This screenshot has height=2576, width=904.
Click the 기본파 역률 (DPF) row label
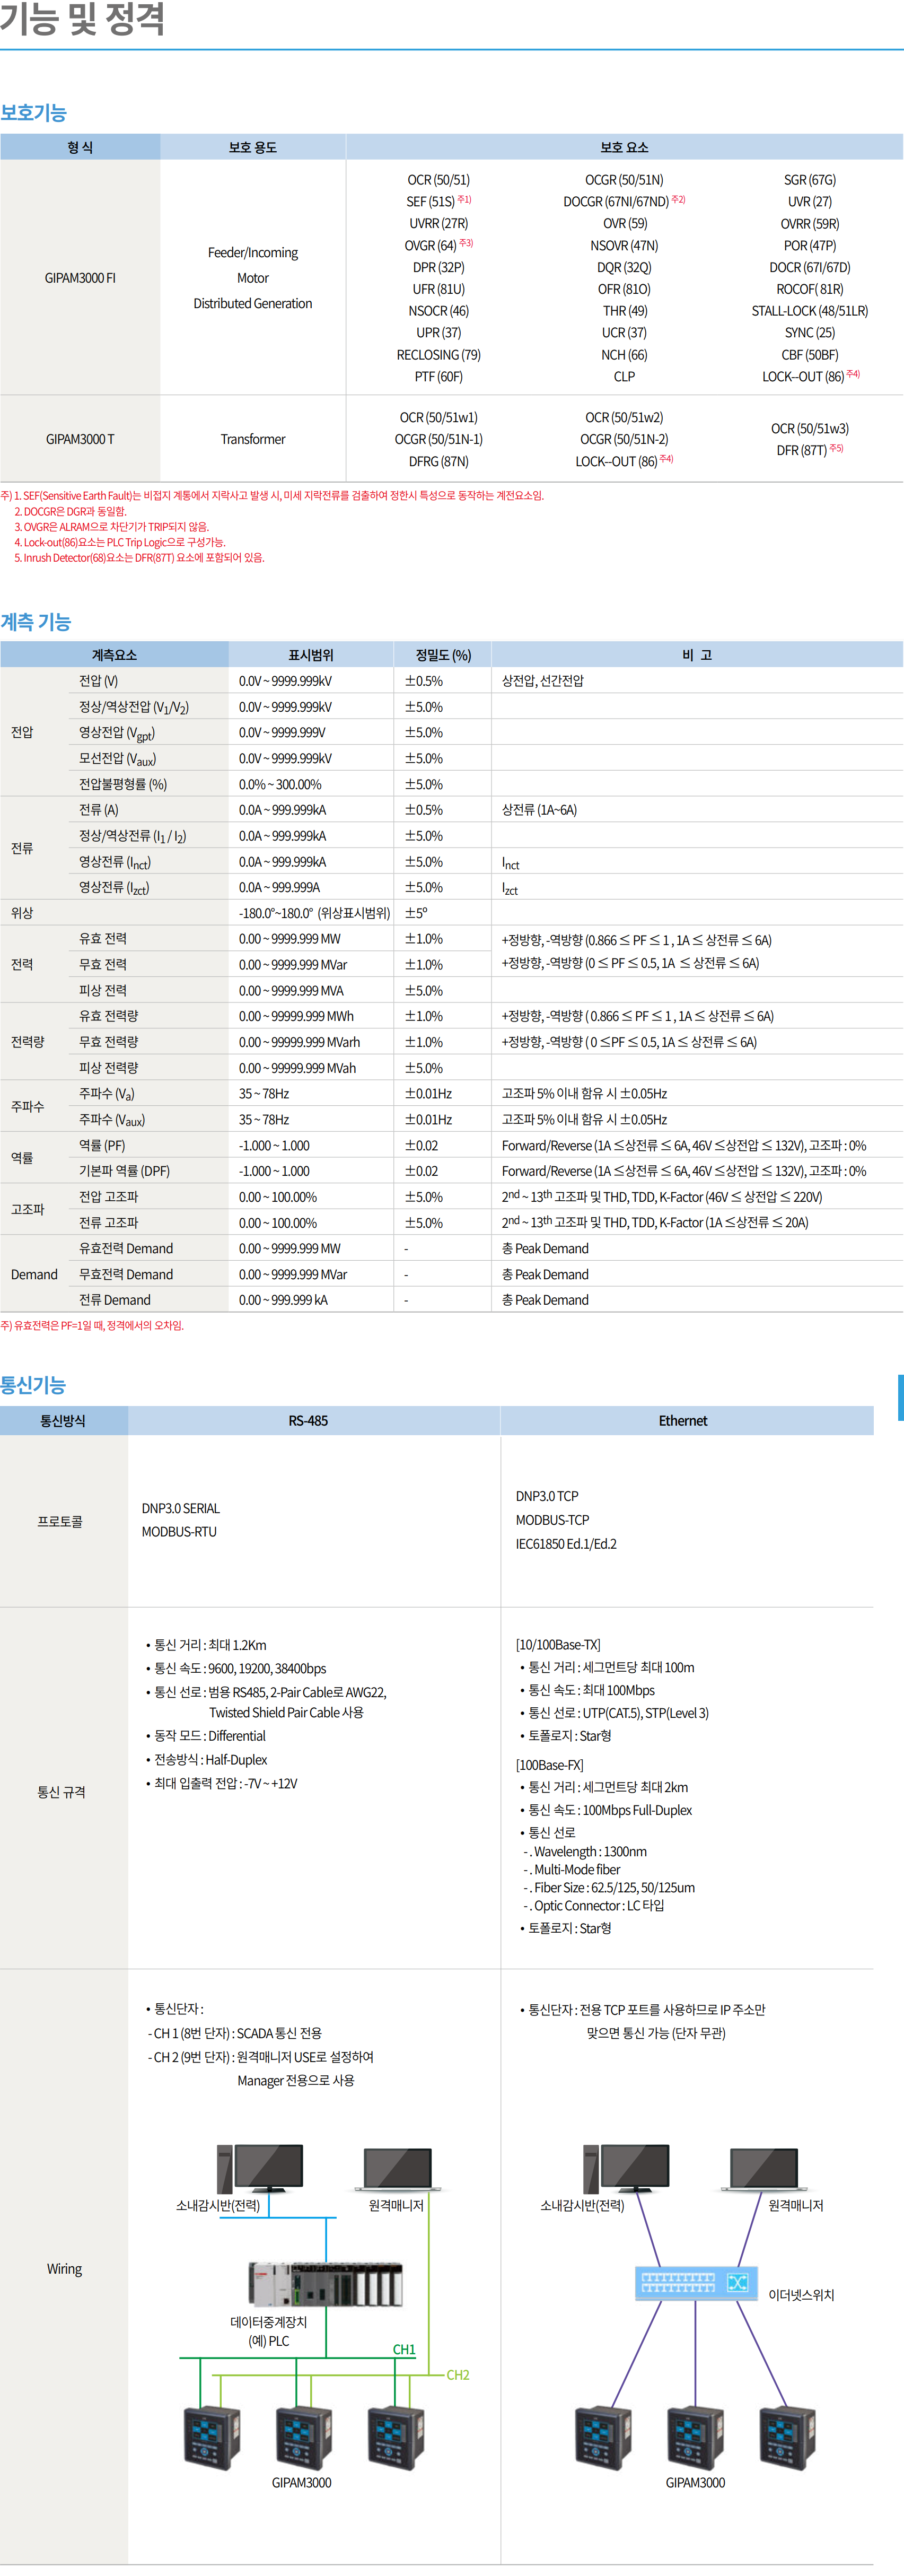(x=124, y=1171)
